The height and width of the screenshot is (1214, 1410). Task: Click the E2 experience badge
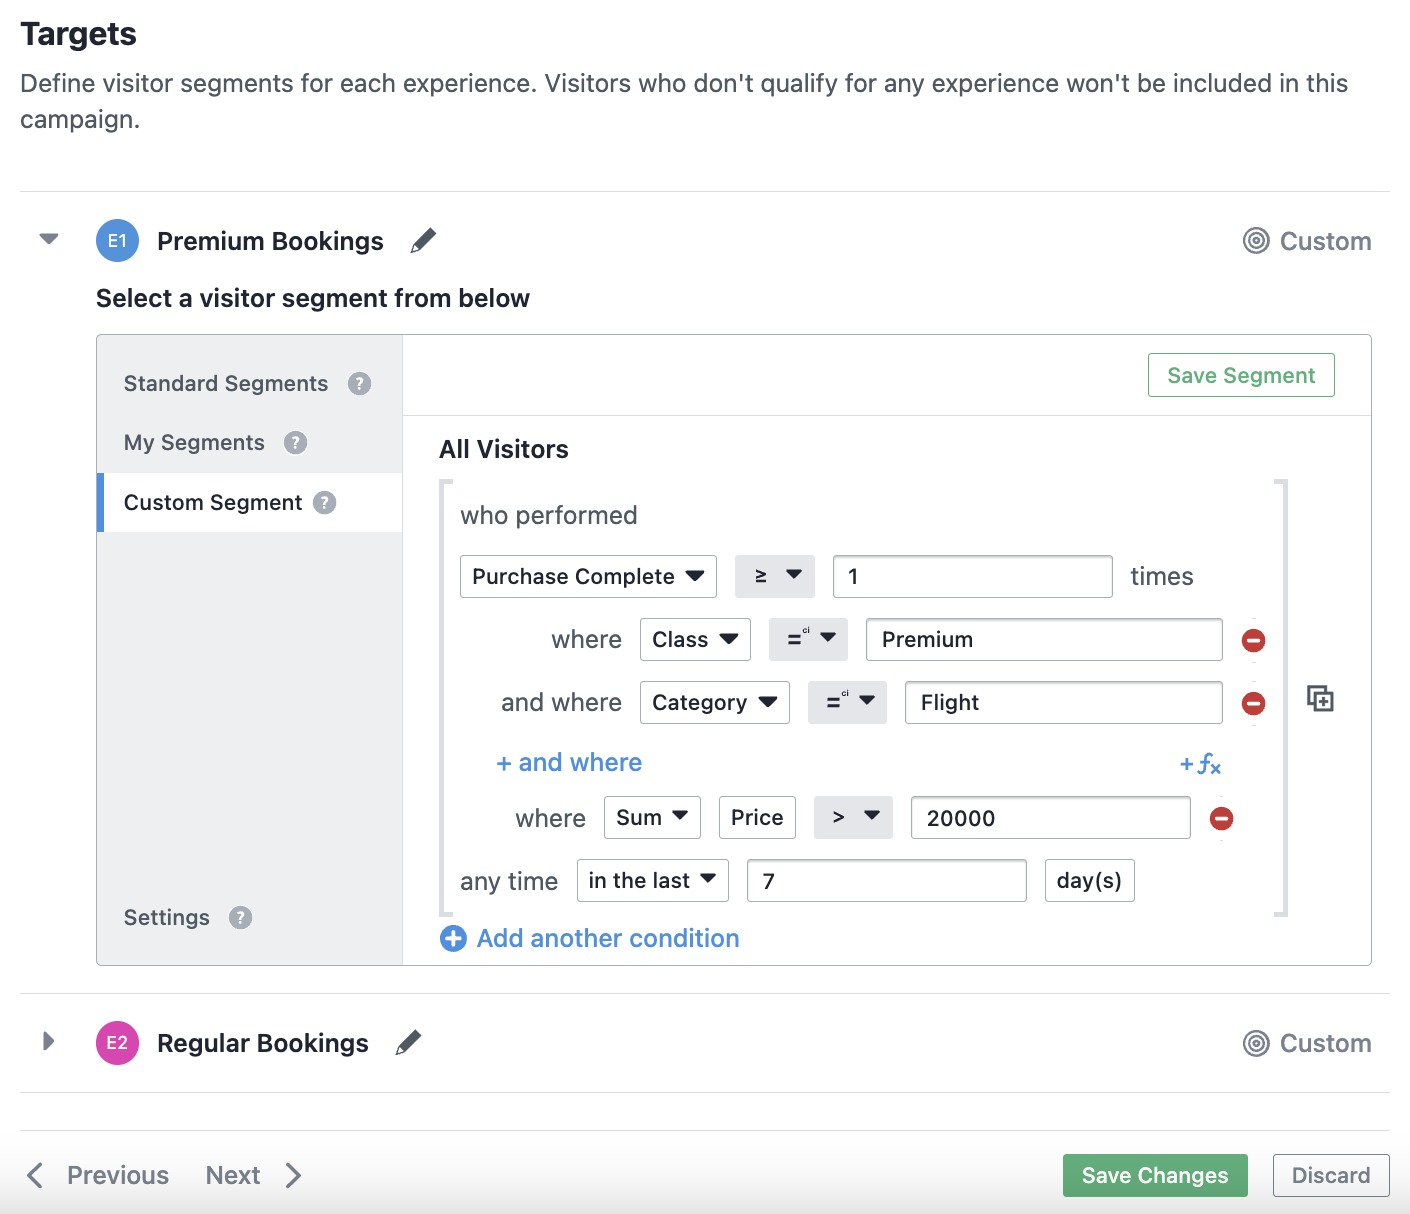click(x=117, y=1043)
